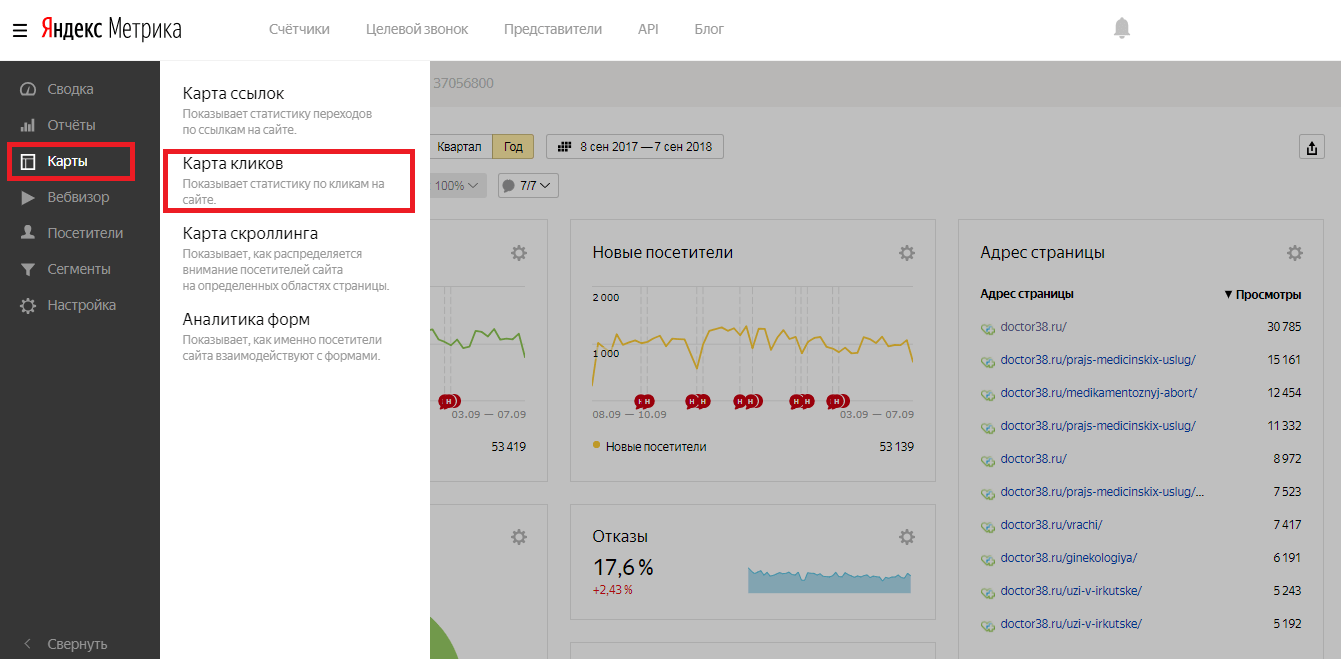The width and height of the screenshot is (1341, 659).
Task: Go to Сегменты in the sidebar
Action: click(x=78, y=269)
